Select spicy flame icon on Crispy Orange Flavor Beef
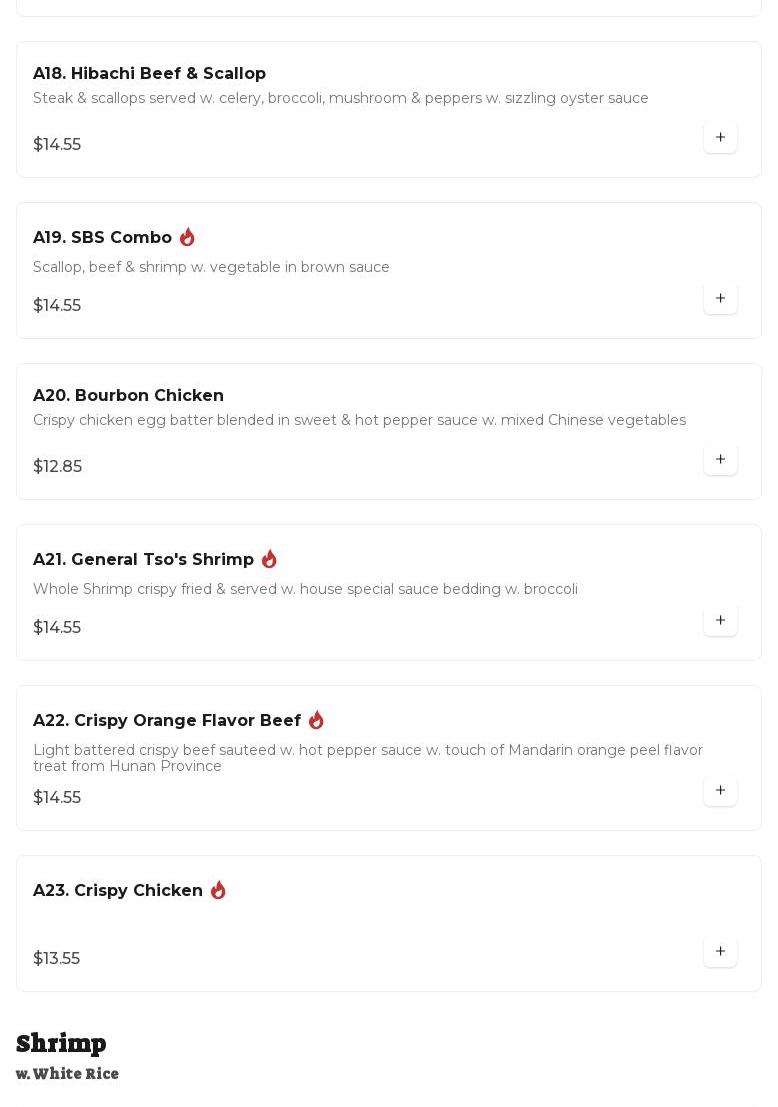 [316, 720]
